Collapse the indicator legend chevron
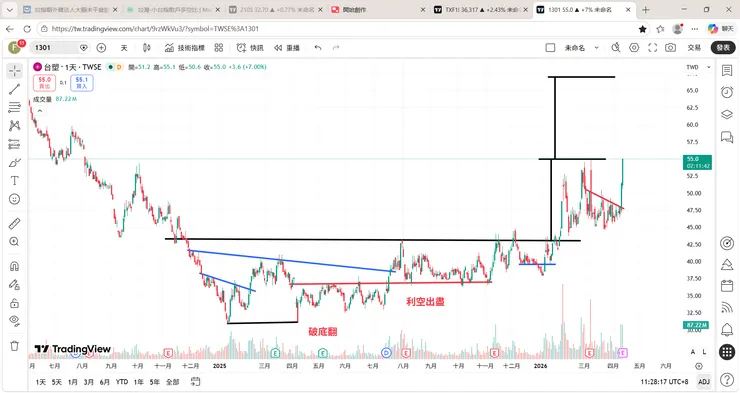740x393 pixels. point(40,111)
